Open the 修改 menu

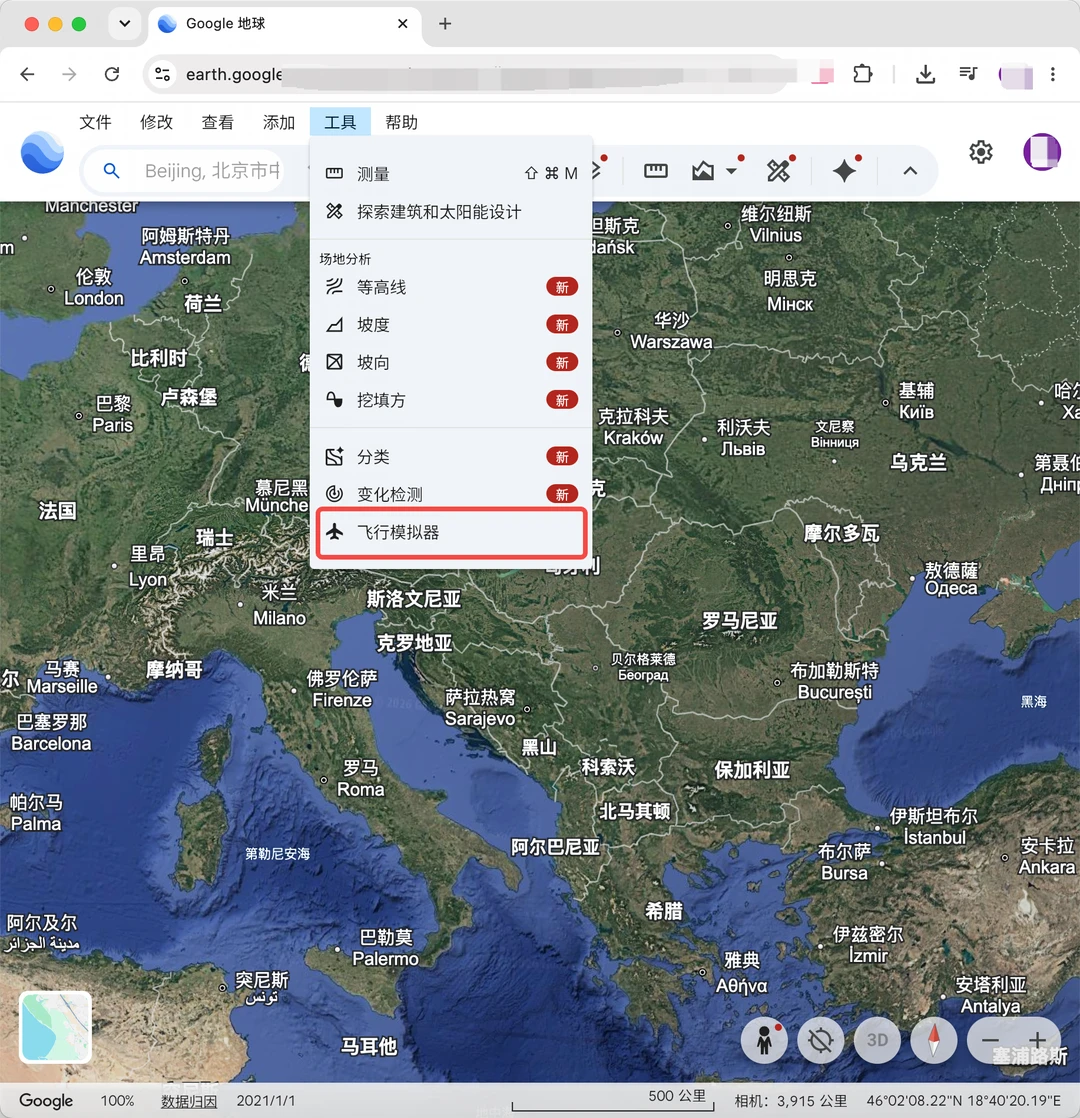point(156,122)
